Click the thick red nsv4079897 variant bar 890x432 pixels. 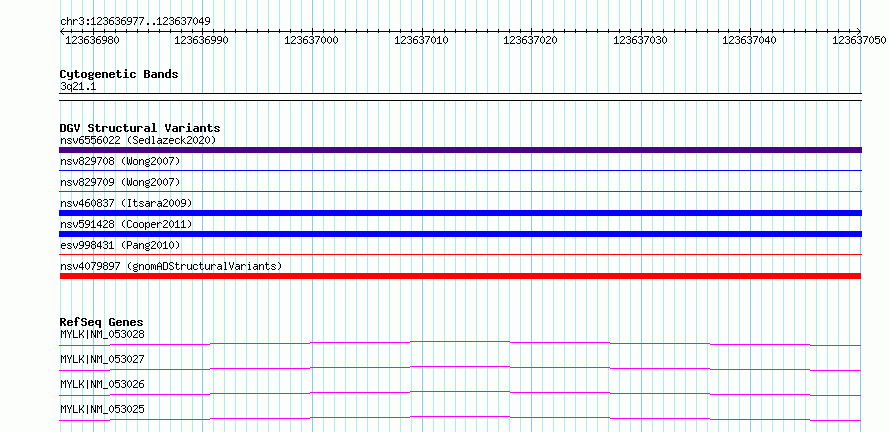click(x=460, y=276)
